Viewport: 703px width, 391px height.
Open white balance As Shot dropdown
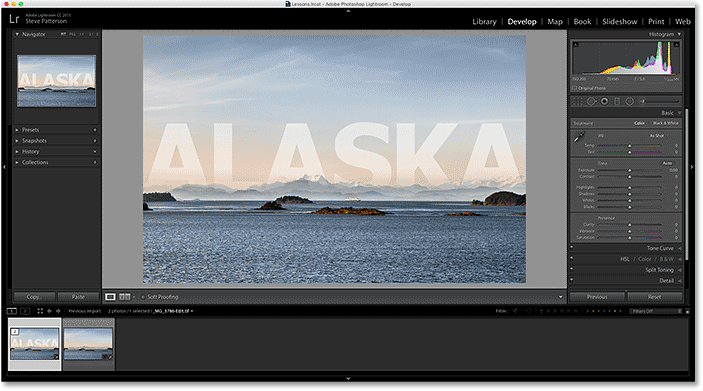pos(659,136)
